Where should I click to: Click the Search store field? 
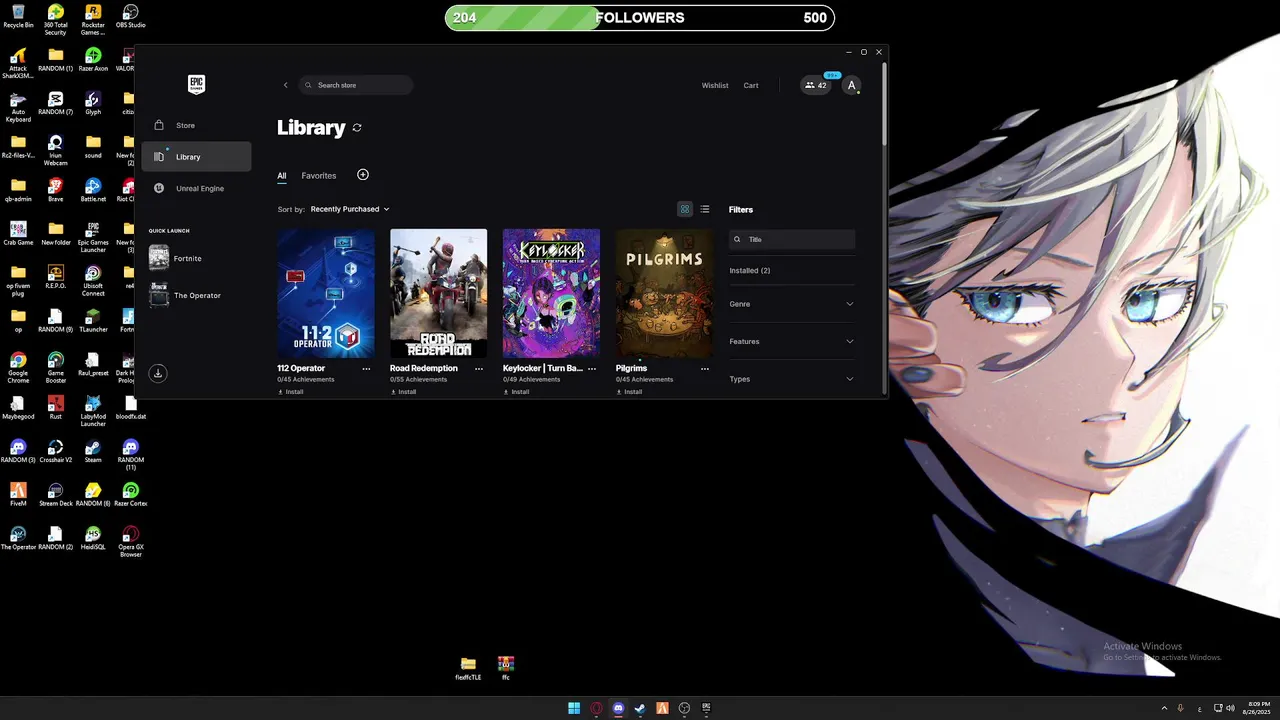(356, 85)
